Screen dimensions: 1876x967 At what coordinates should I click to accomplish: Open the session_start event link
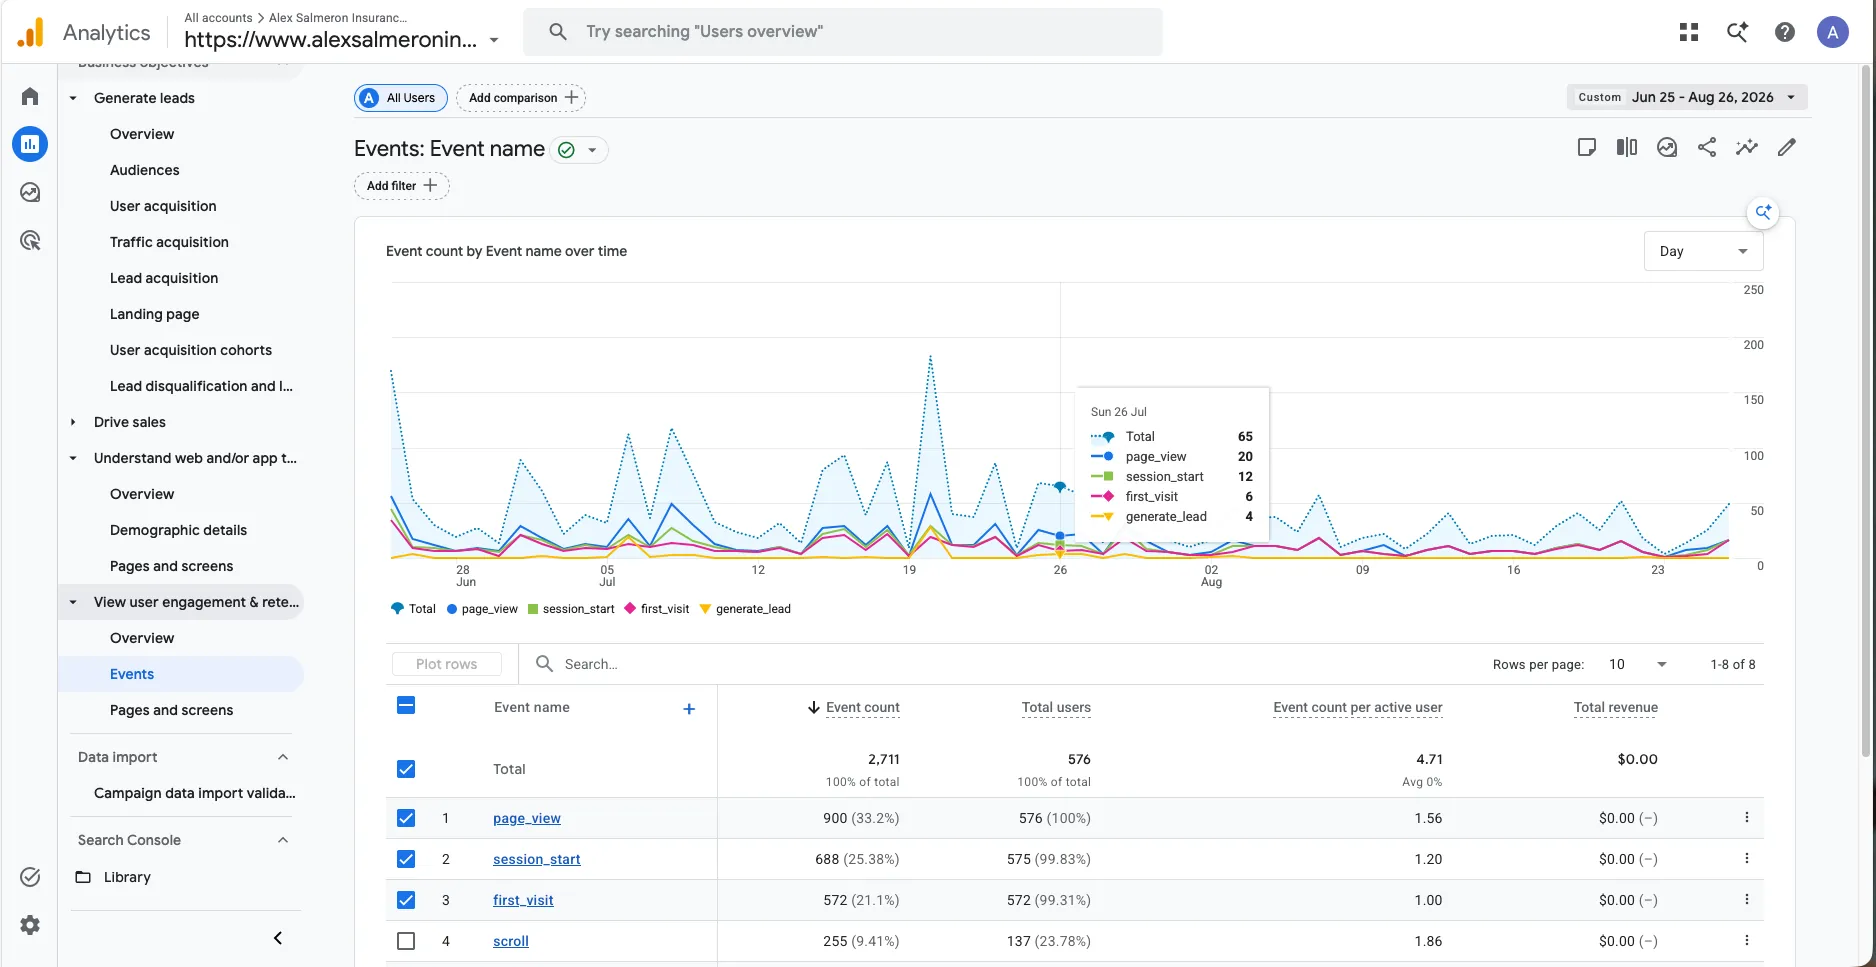[536, 859]
